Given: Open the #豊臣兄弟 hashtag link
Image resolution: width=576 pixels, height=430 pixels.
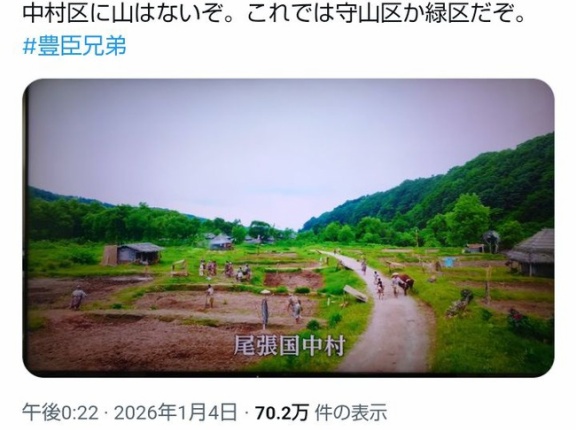Looking at the screenshot, I should click(x=75, y=47).
